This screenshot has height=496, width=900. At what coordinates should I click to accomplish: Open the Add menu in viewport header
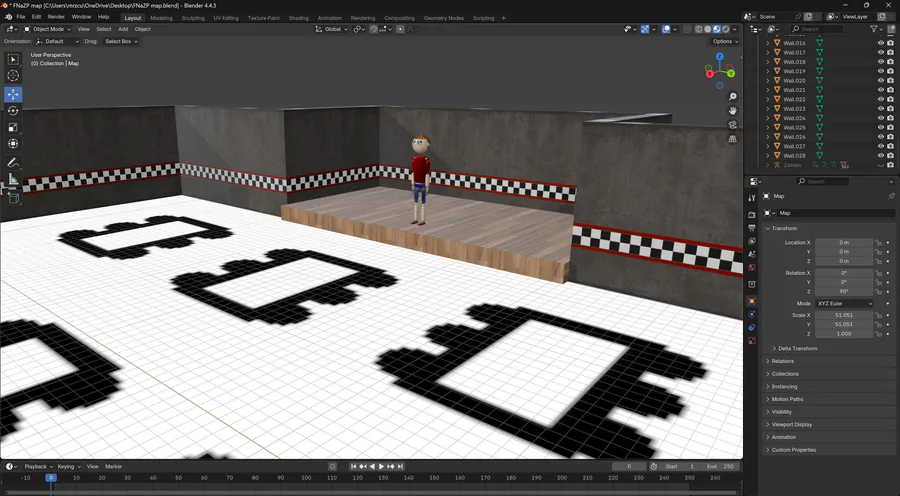(x=123, y=29)
